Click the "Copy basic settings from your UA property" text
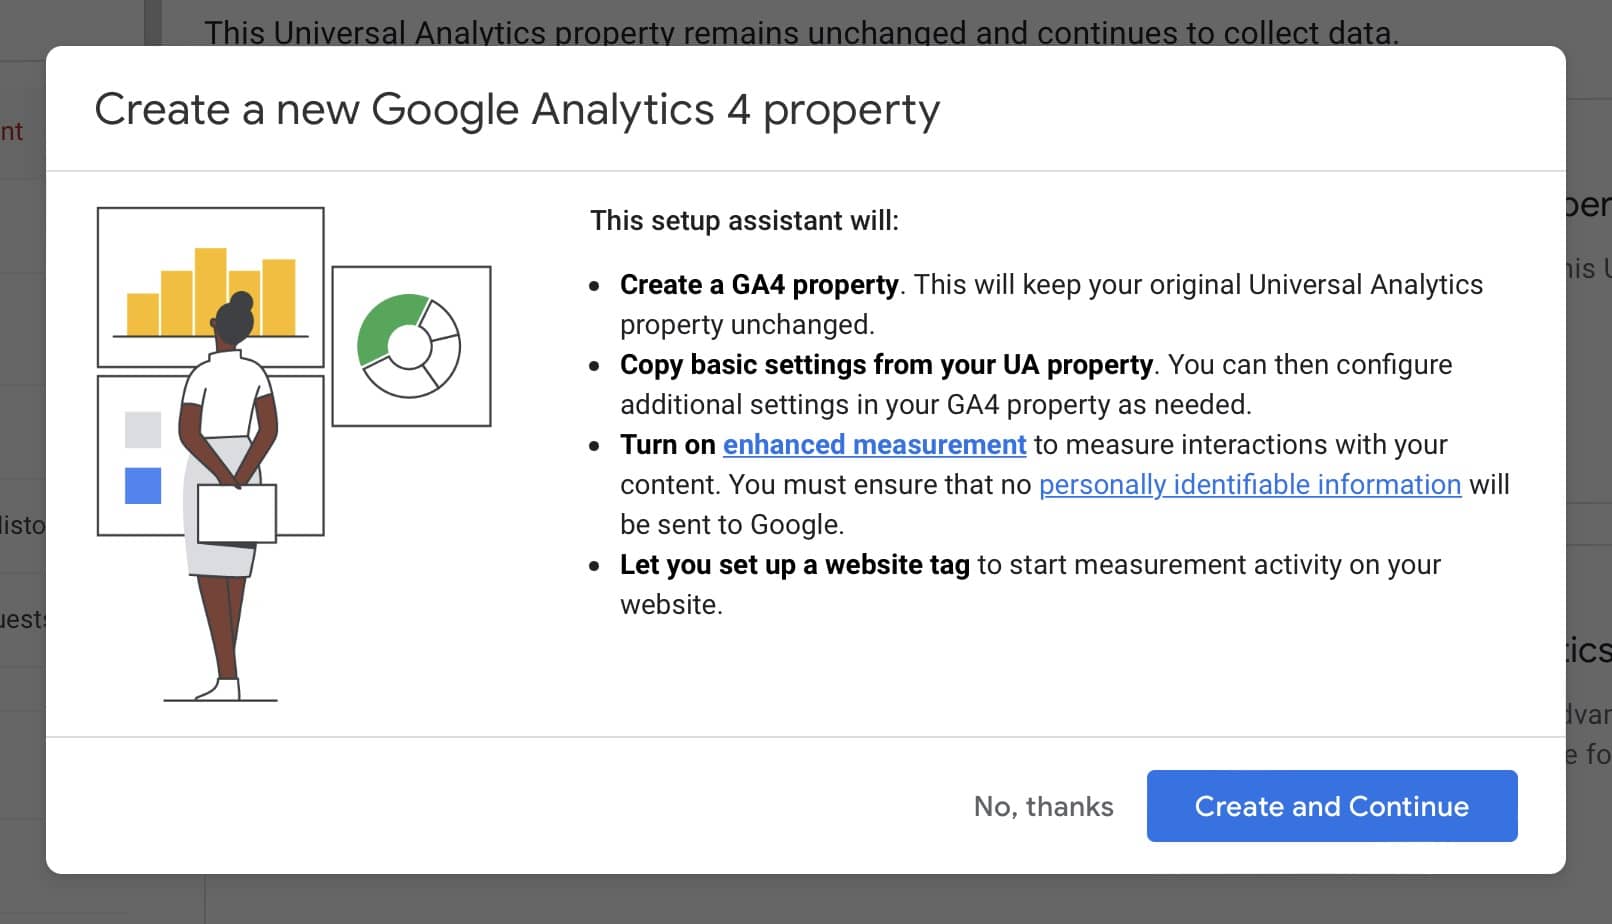This screenshot has height=924, width=1612. coord(886,365)
